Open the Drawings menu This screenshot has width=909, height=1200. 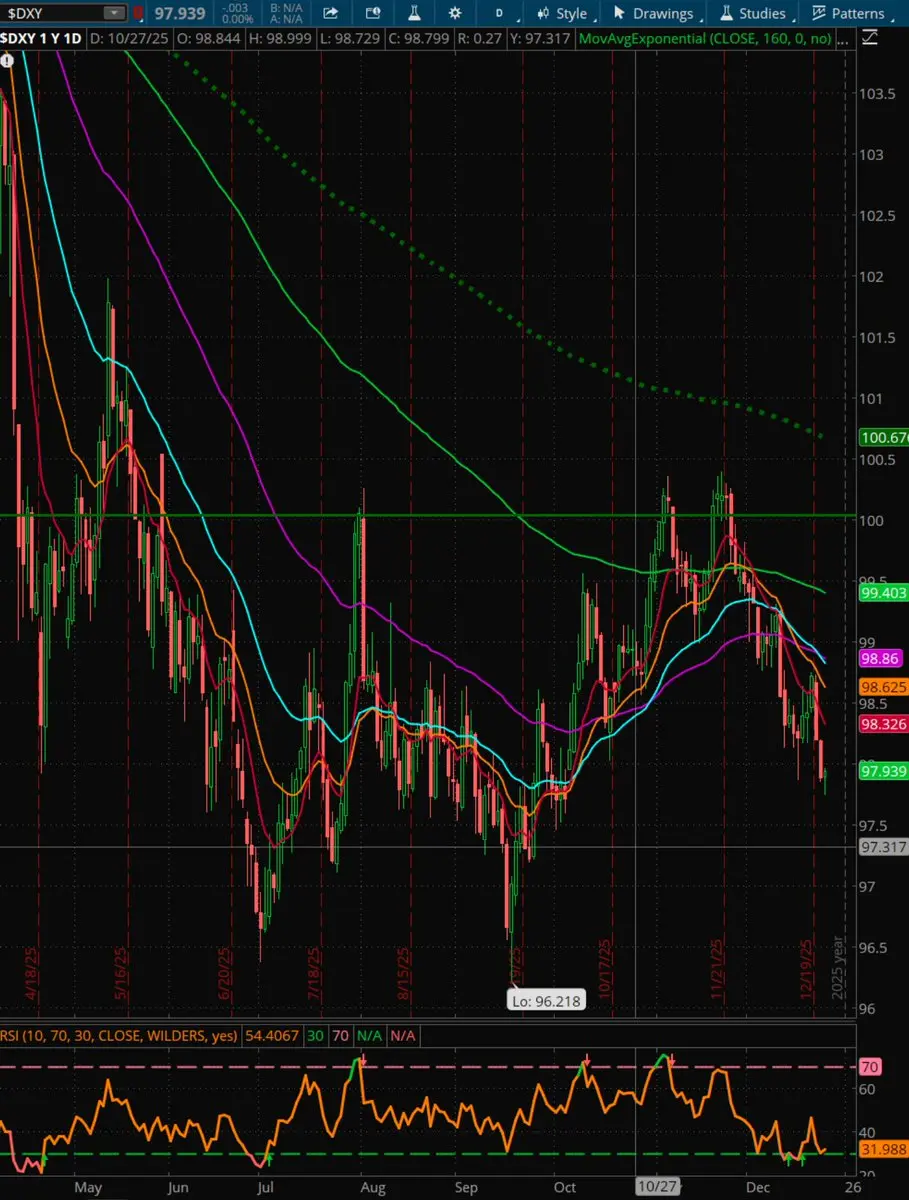coord(653,13)
